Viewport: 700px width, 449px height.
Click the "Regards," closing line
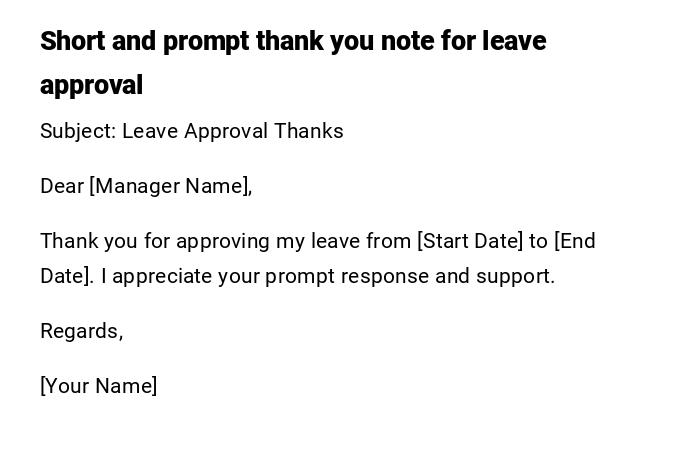click(x=81, y=331)
